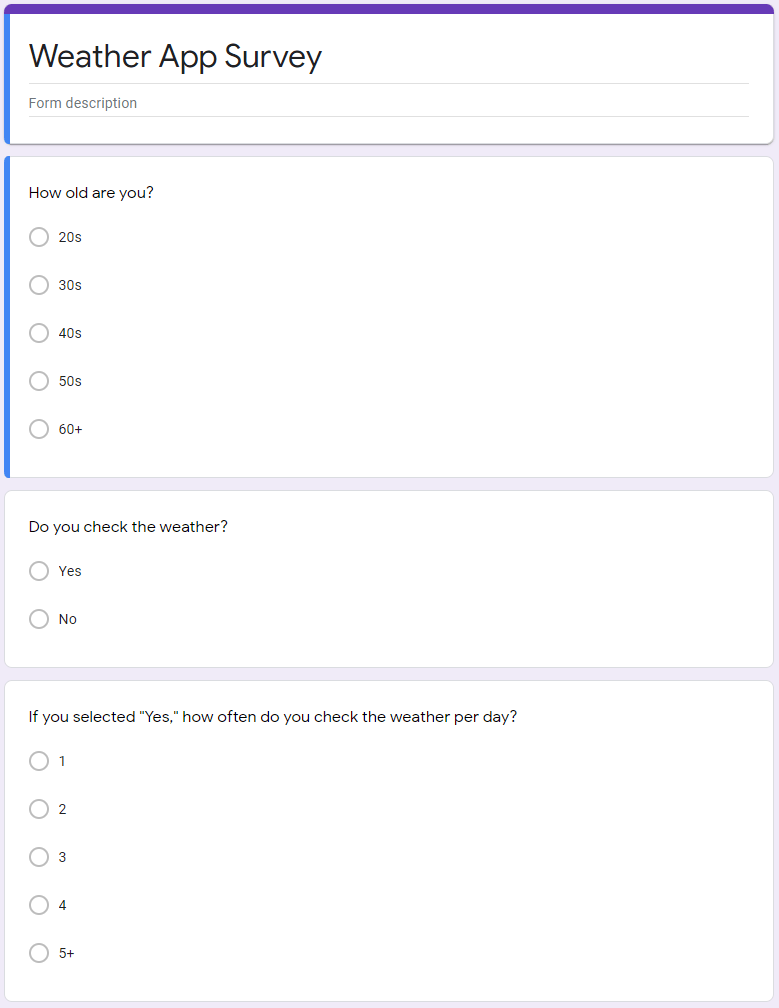Edit the 'Yes' option label text
Screen dimensions: 779x1008
tap(70, 571)
